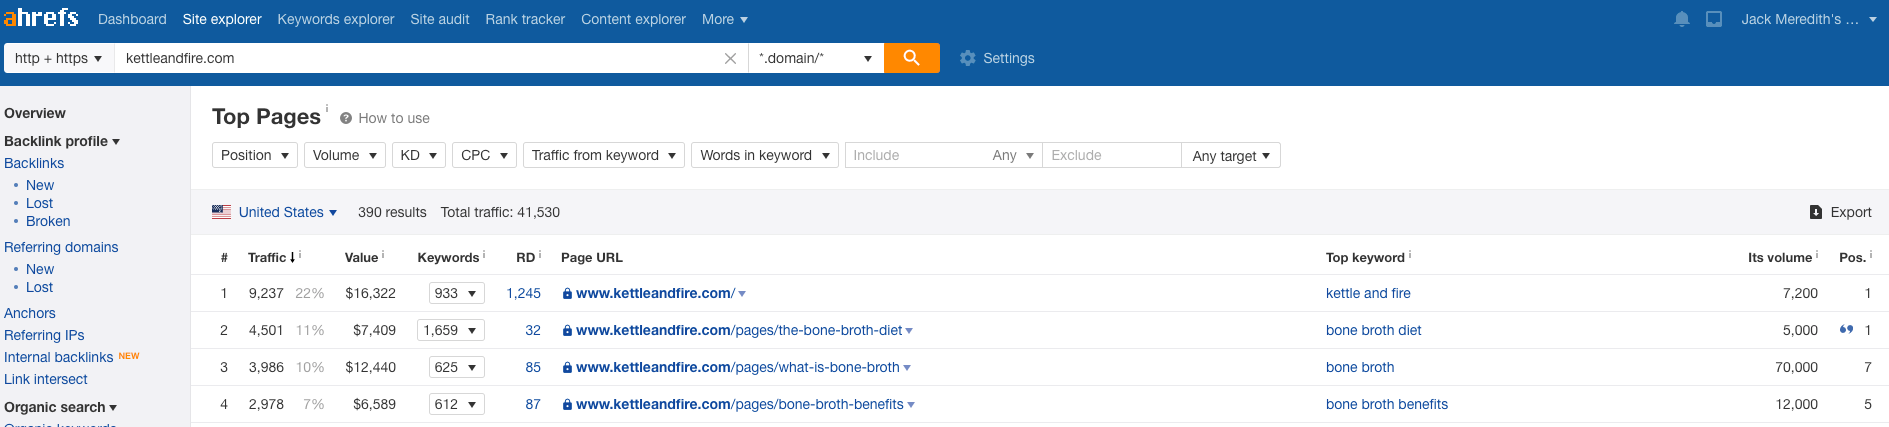The image size is (1889, 427).
Task: Clear the kettleandfire.com search field
Action: [x=730, y=58]
